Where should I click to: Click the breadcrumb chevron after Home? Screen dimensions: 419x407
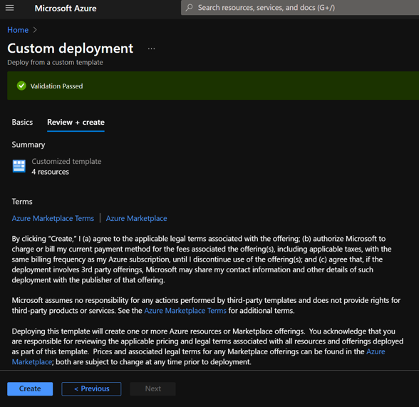[x=35, y=30]
